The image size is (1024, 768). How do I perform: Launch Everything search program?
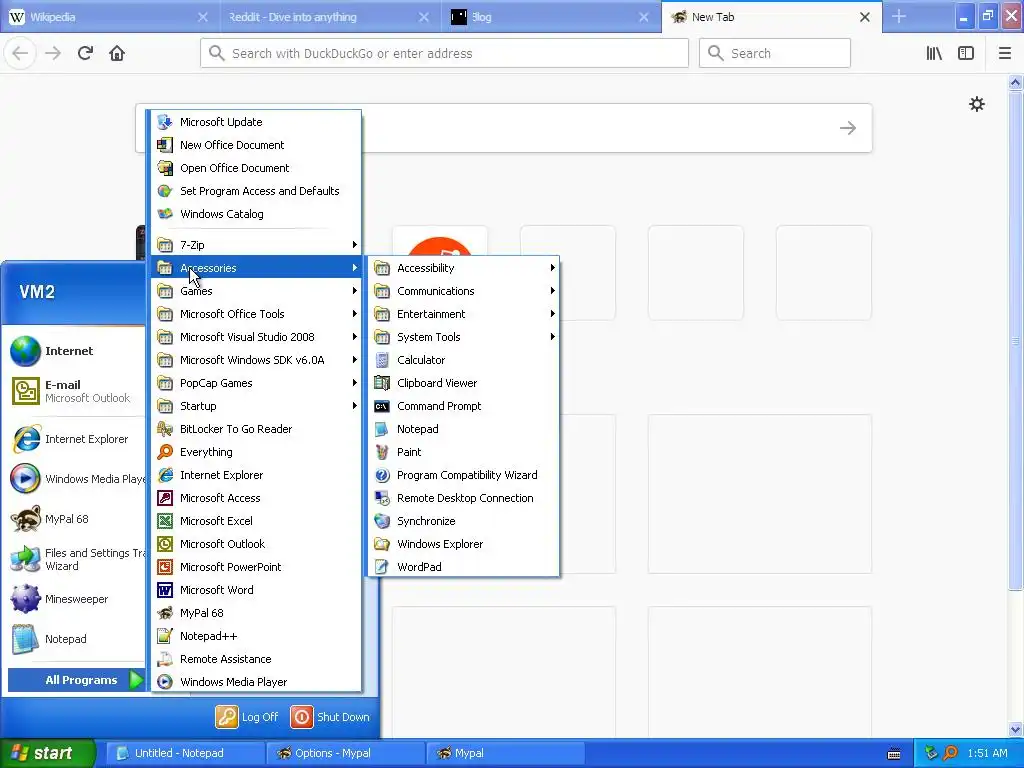256,452
